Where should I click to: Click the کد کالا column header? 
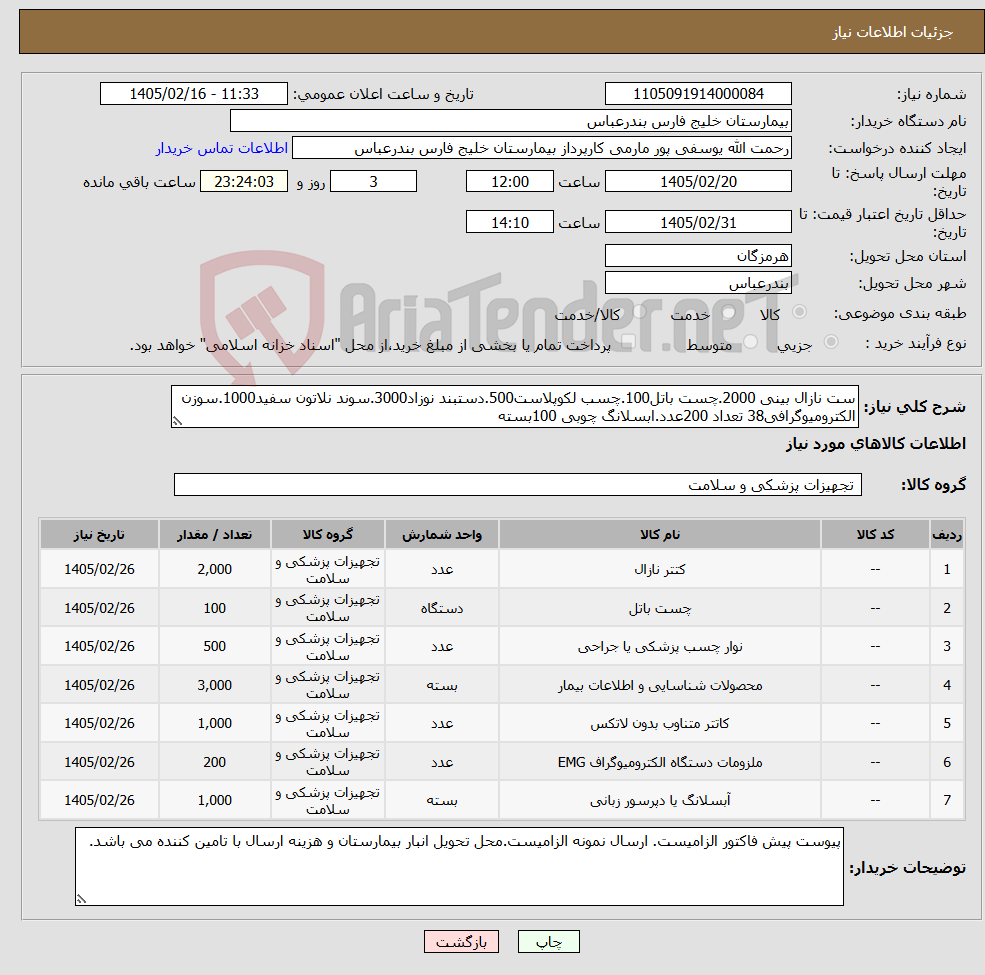[x=875, y=535]
